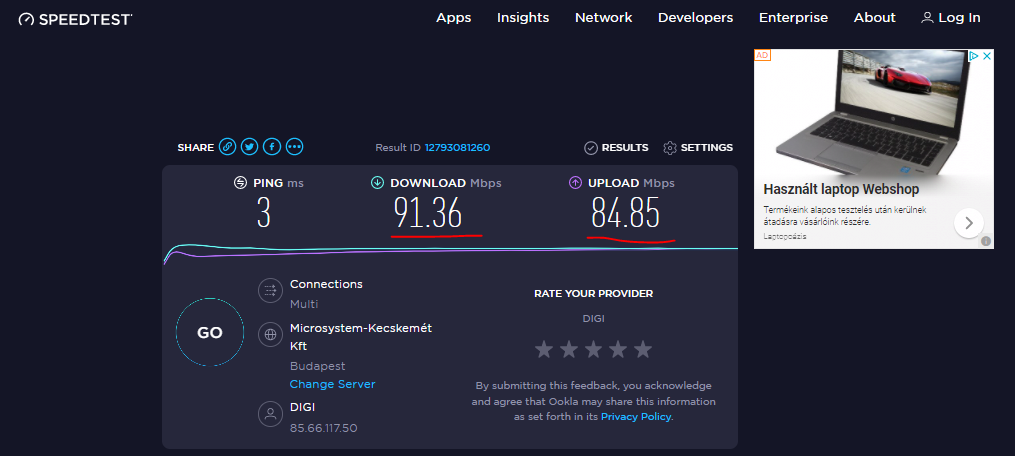Open the About menu
1015x456 pixels.
coord(875,18)
